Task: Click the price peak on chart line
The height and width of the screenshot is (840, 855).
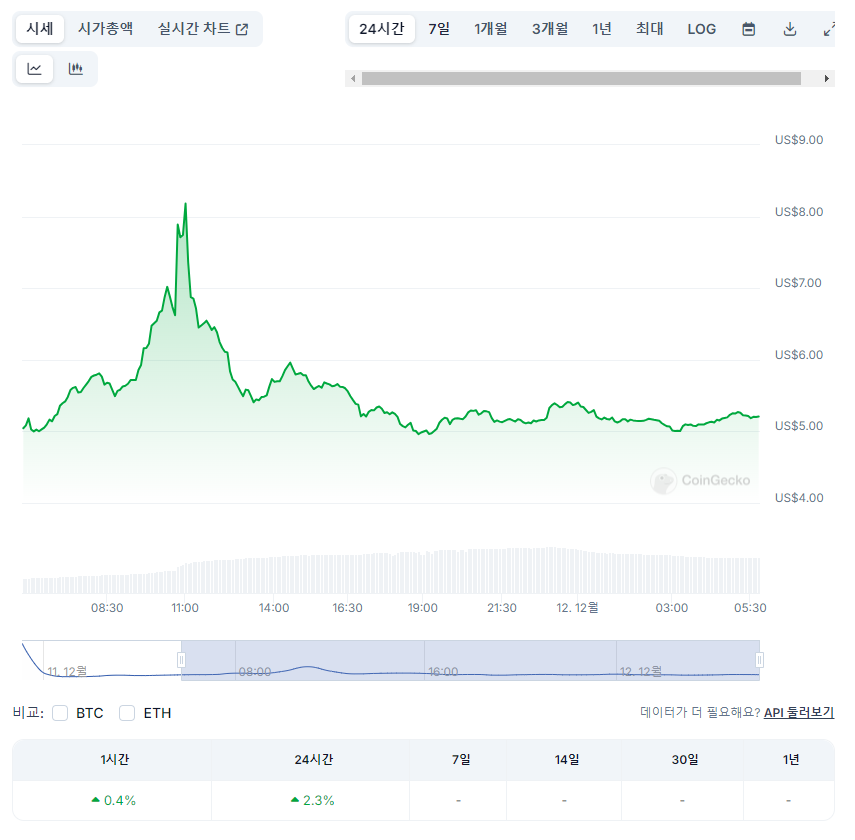Action: pos(185,204)
